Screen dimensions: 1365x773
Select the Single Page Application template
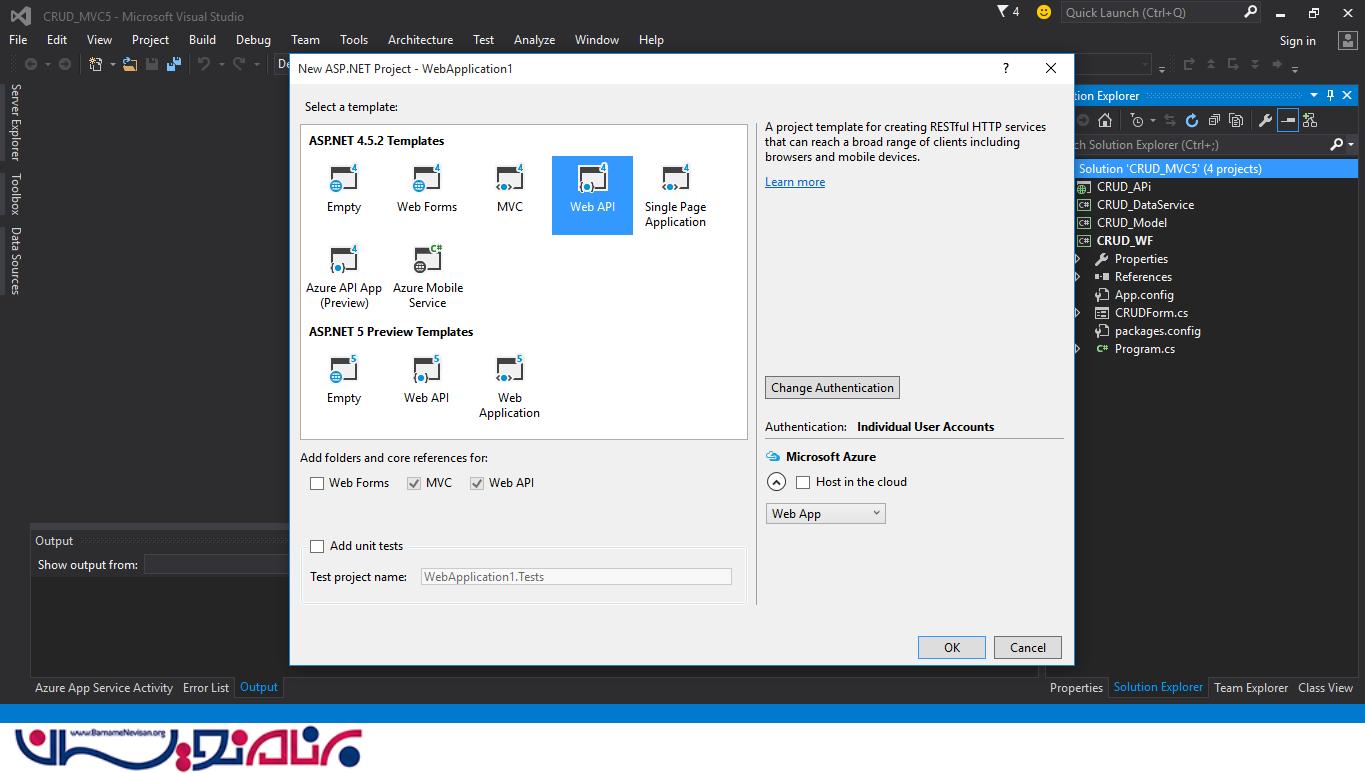click(675, 180)
